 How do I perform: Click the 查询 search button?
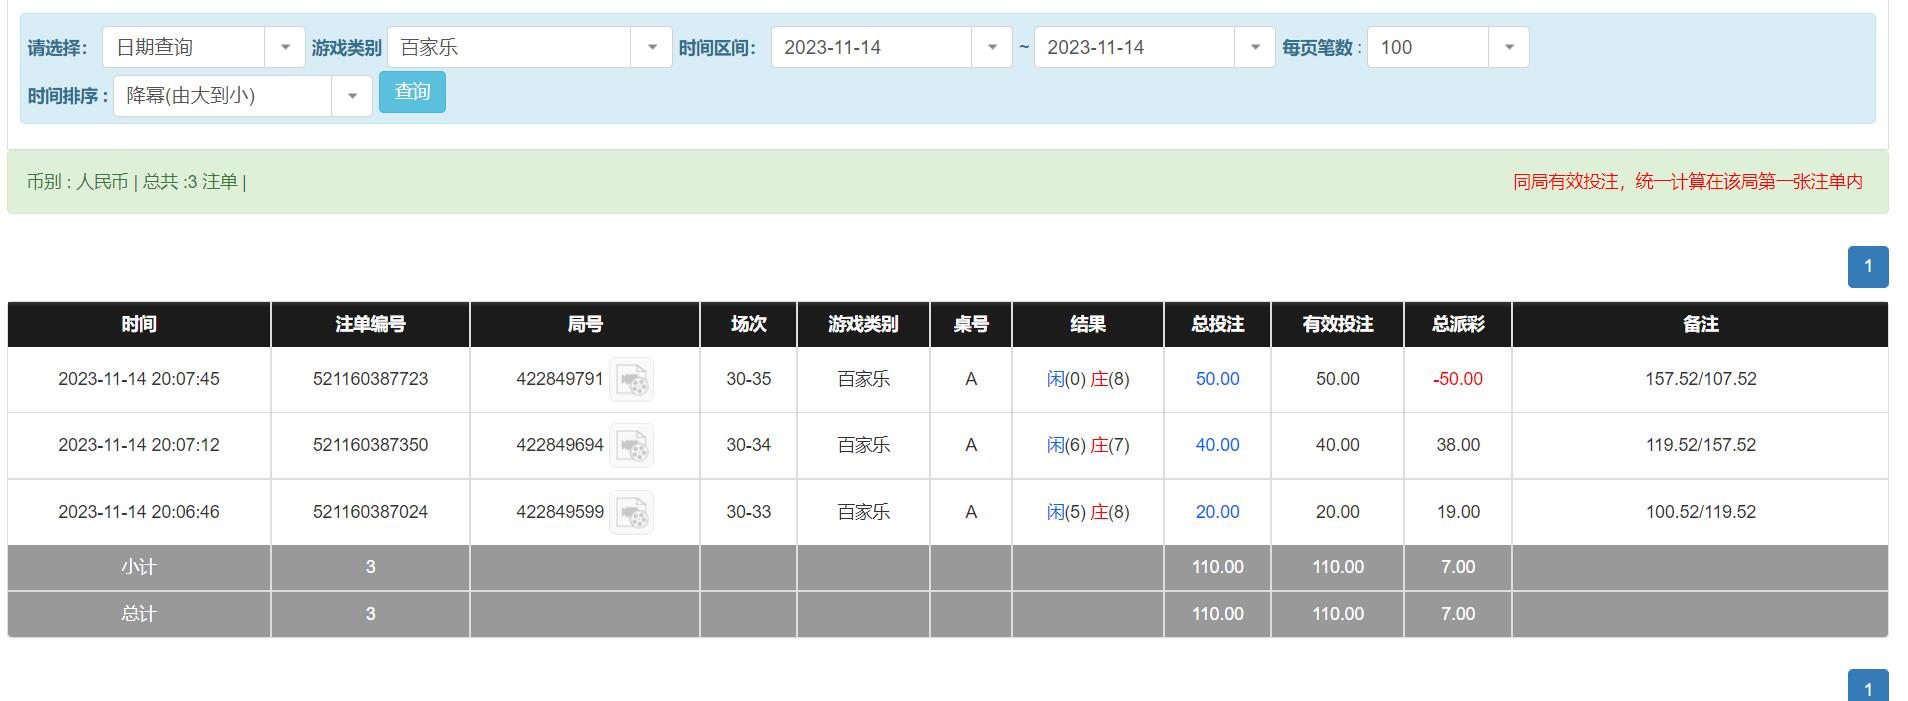pyautogui.click(x=412, y=92)
